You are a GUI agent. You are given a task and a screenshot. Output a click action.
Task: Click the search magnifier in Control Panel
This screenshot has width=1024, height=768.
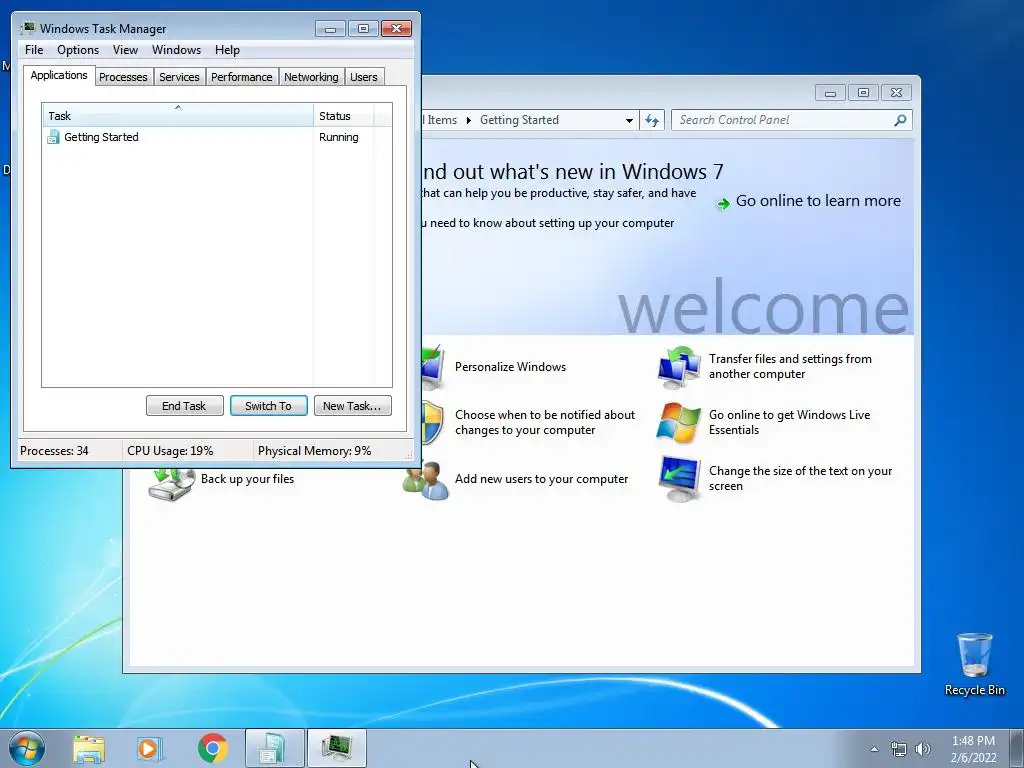[x=900, y=120]
